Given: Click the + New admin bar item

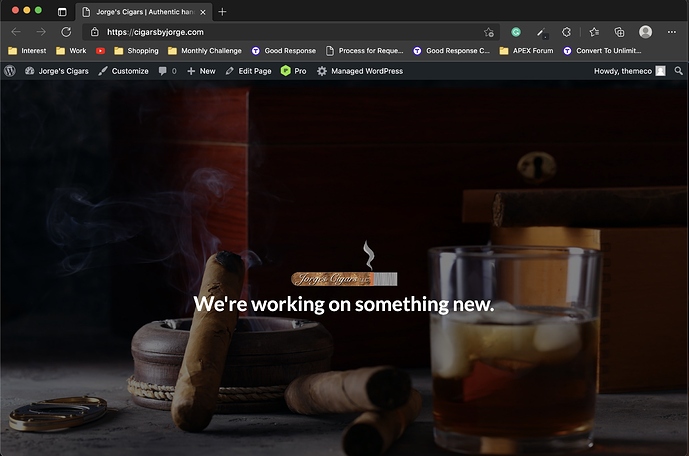Looking at the screenshot, I should click(201, 71).
